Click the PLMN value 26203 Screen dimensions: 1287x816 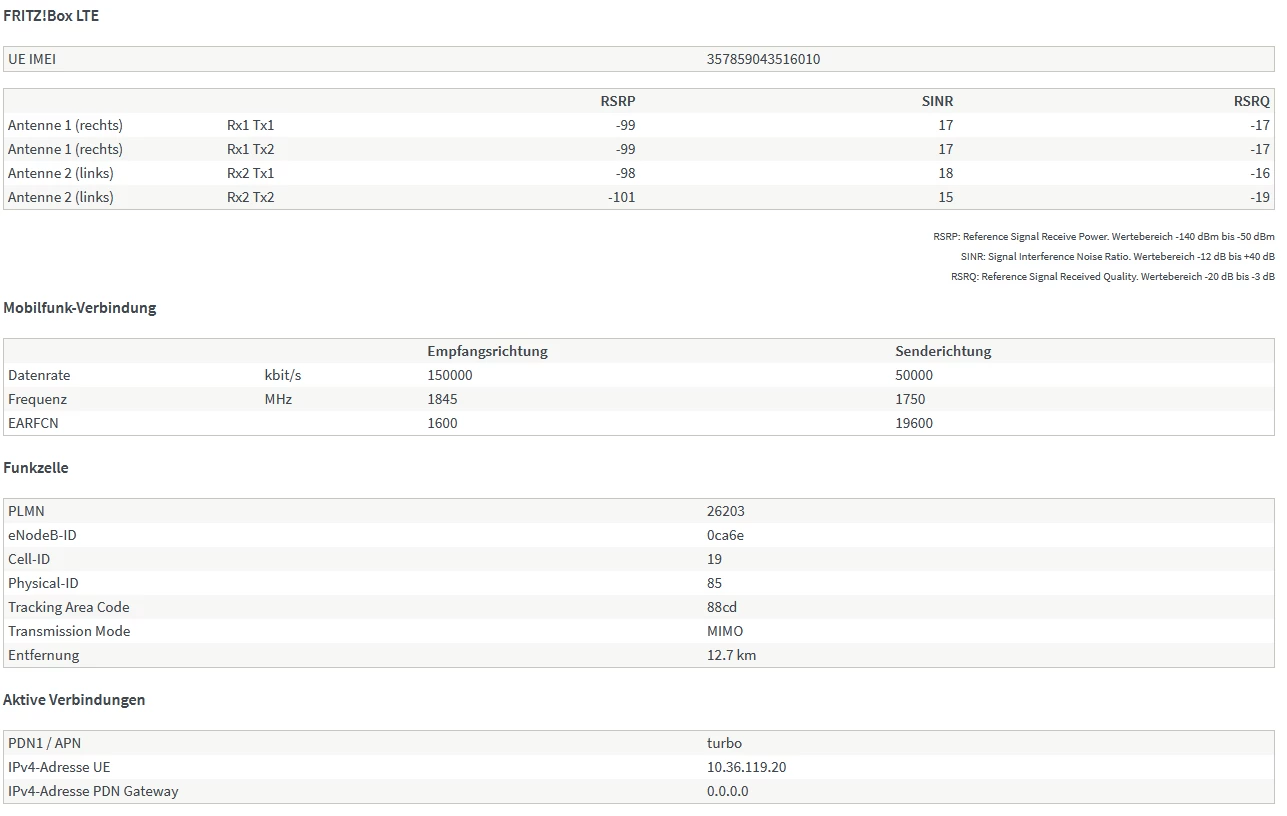(726, 511)
